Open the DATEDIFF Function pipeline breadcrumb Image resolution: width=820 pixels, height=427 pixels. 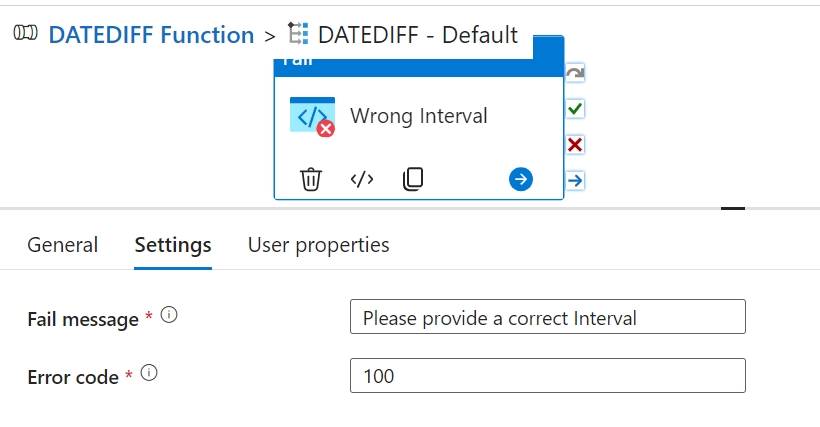tap(151, 35)
